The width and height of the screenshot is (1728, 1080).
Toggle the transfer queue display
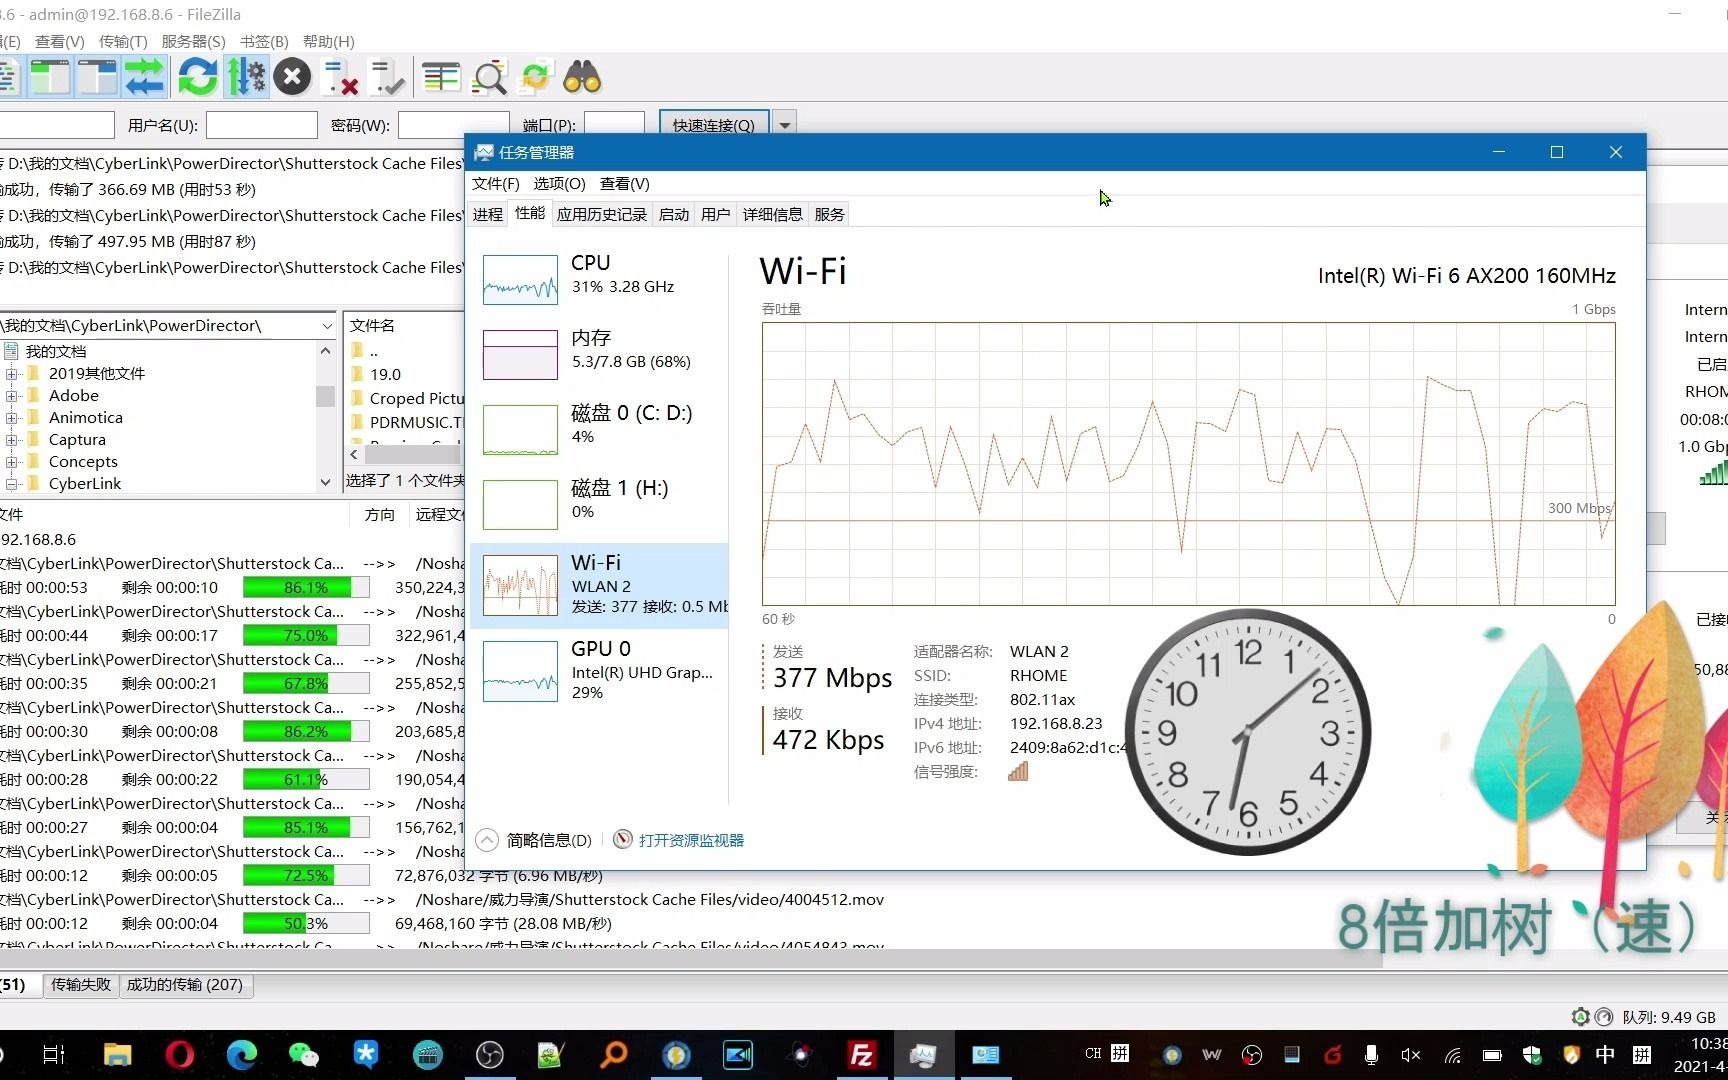click(144, 77)
